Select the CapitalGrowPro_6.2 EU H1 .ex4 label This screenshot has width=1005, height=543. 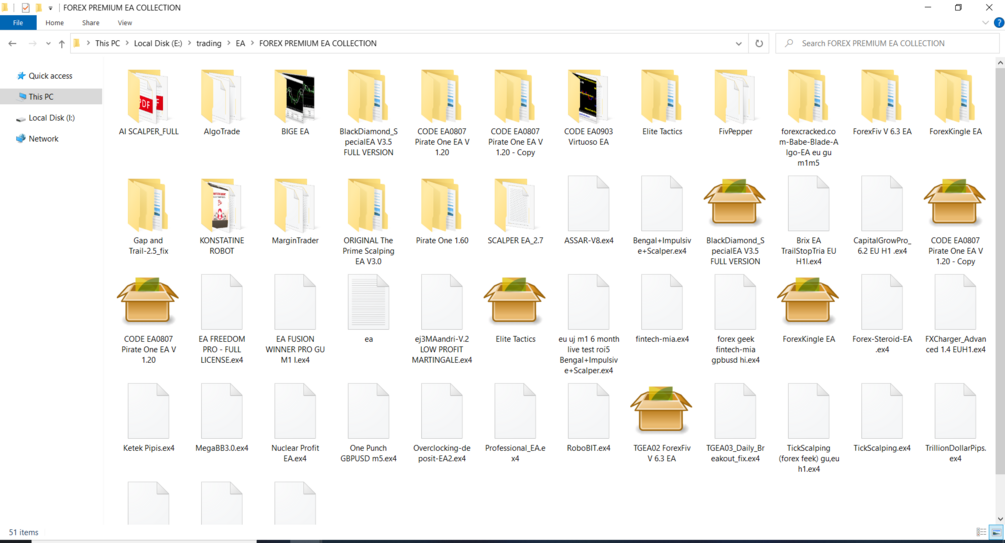point(882,246)
